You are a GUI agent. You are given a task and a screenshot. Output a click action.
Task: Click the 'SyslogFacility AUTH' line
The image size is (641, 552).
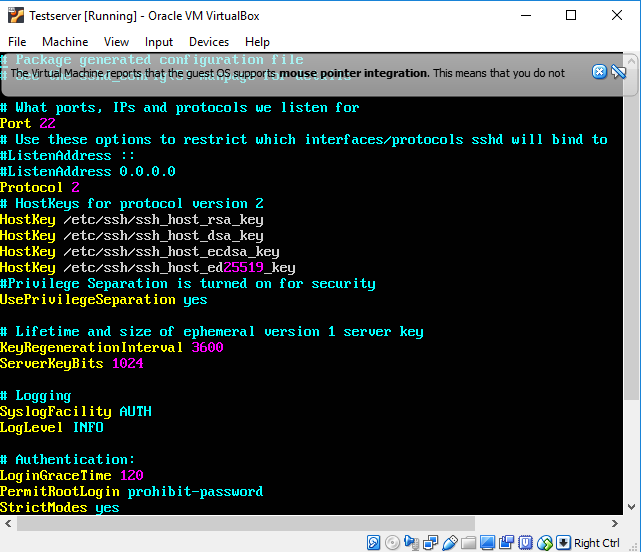point(76,411)
